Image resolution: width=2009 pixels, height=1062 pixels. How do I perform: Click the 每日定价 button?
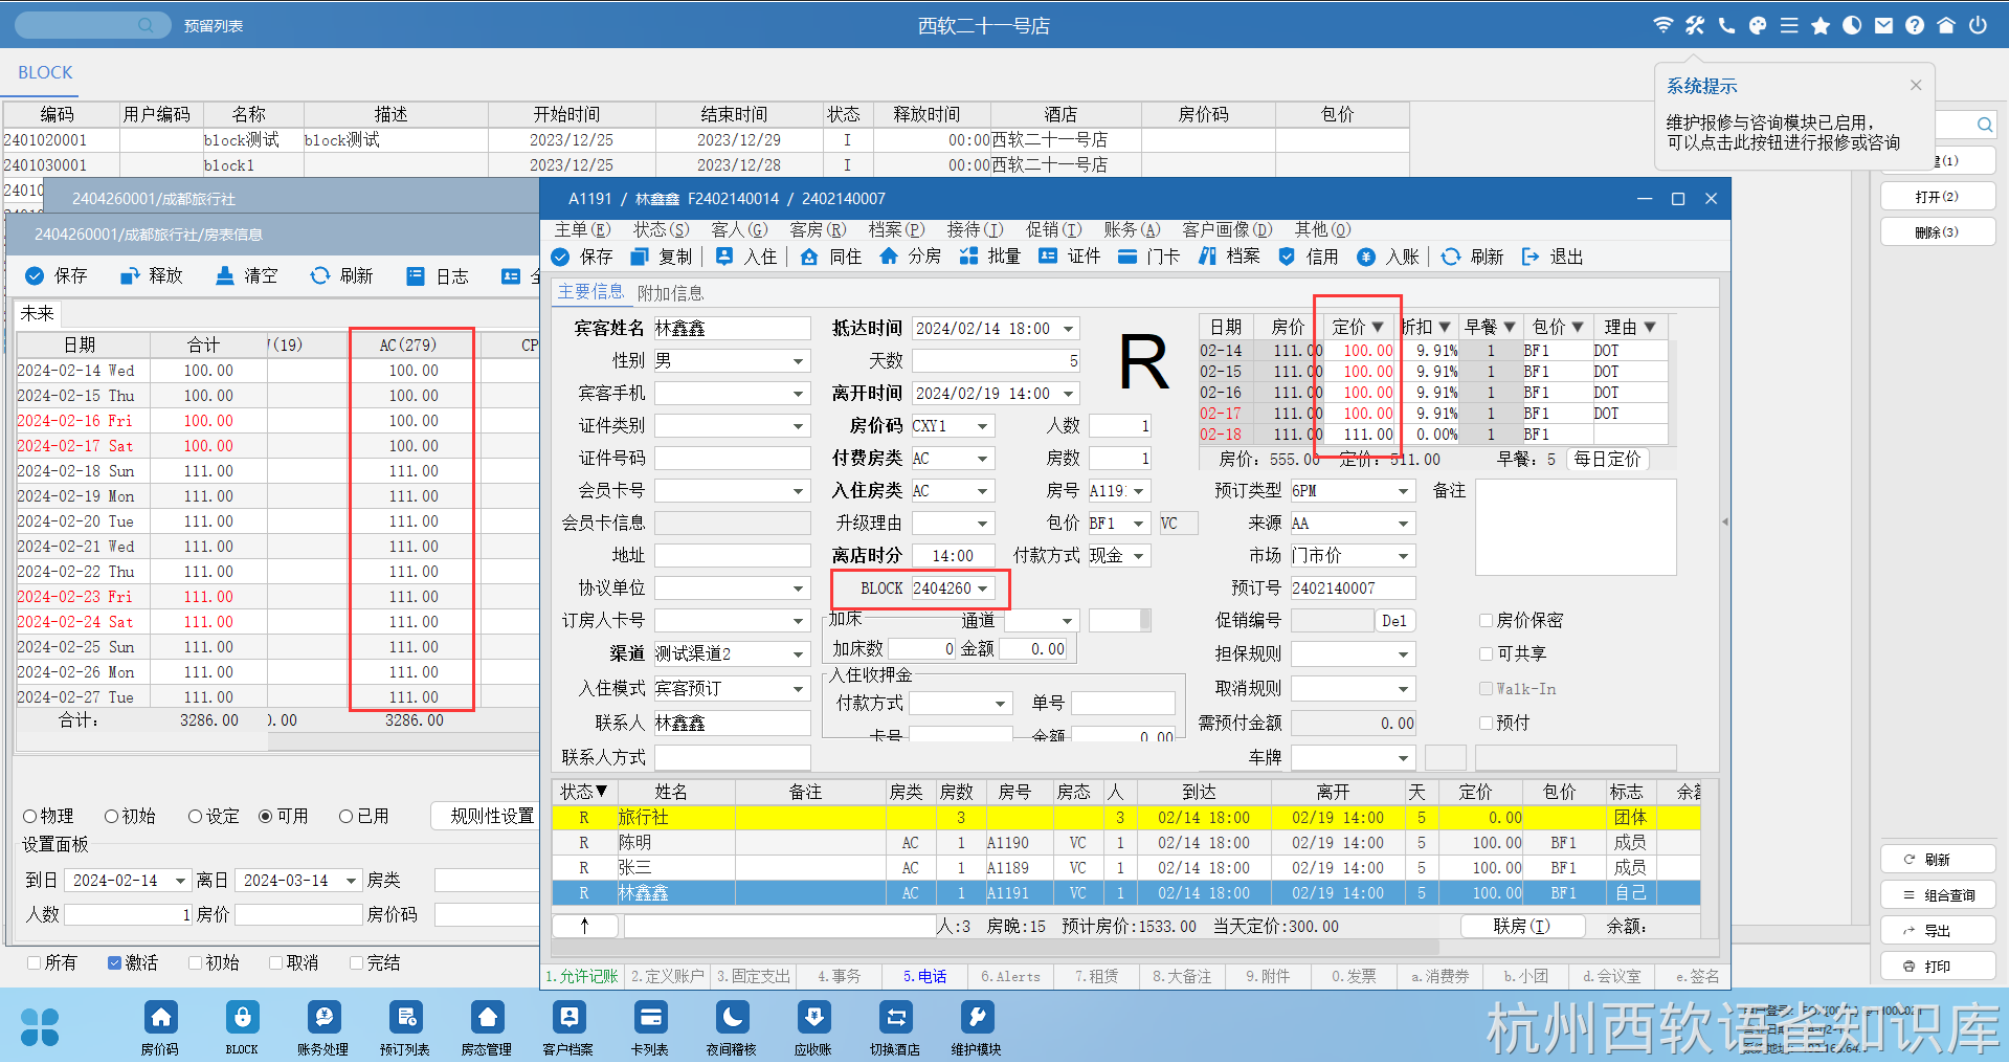(1607, 459)
